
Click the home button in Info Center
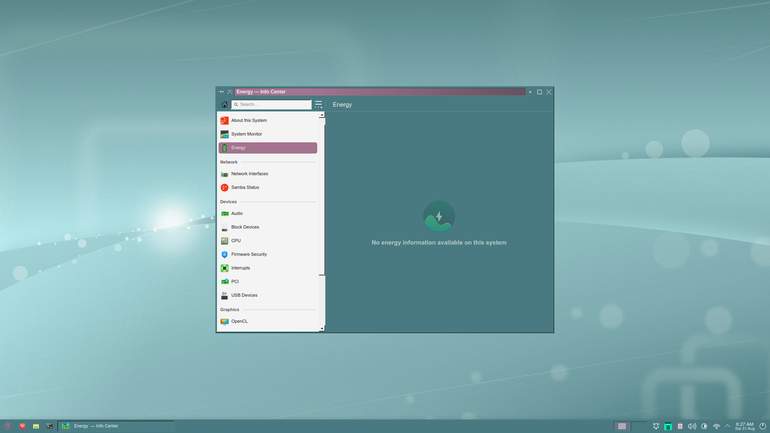pyautogui.click(x=224, y=105)
